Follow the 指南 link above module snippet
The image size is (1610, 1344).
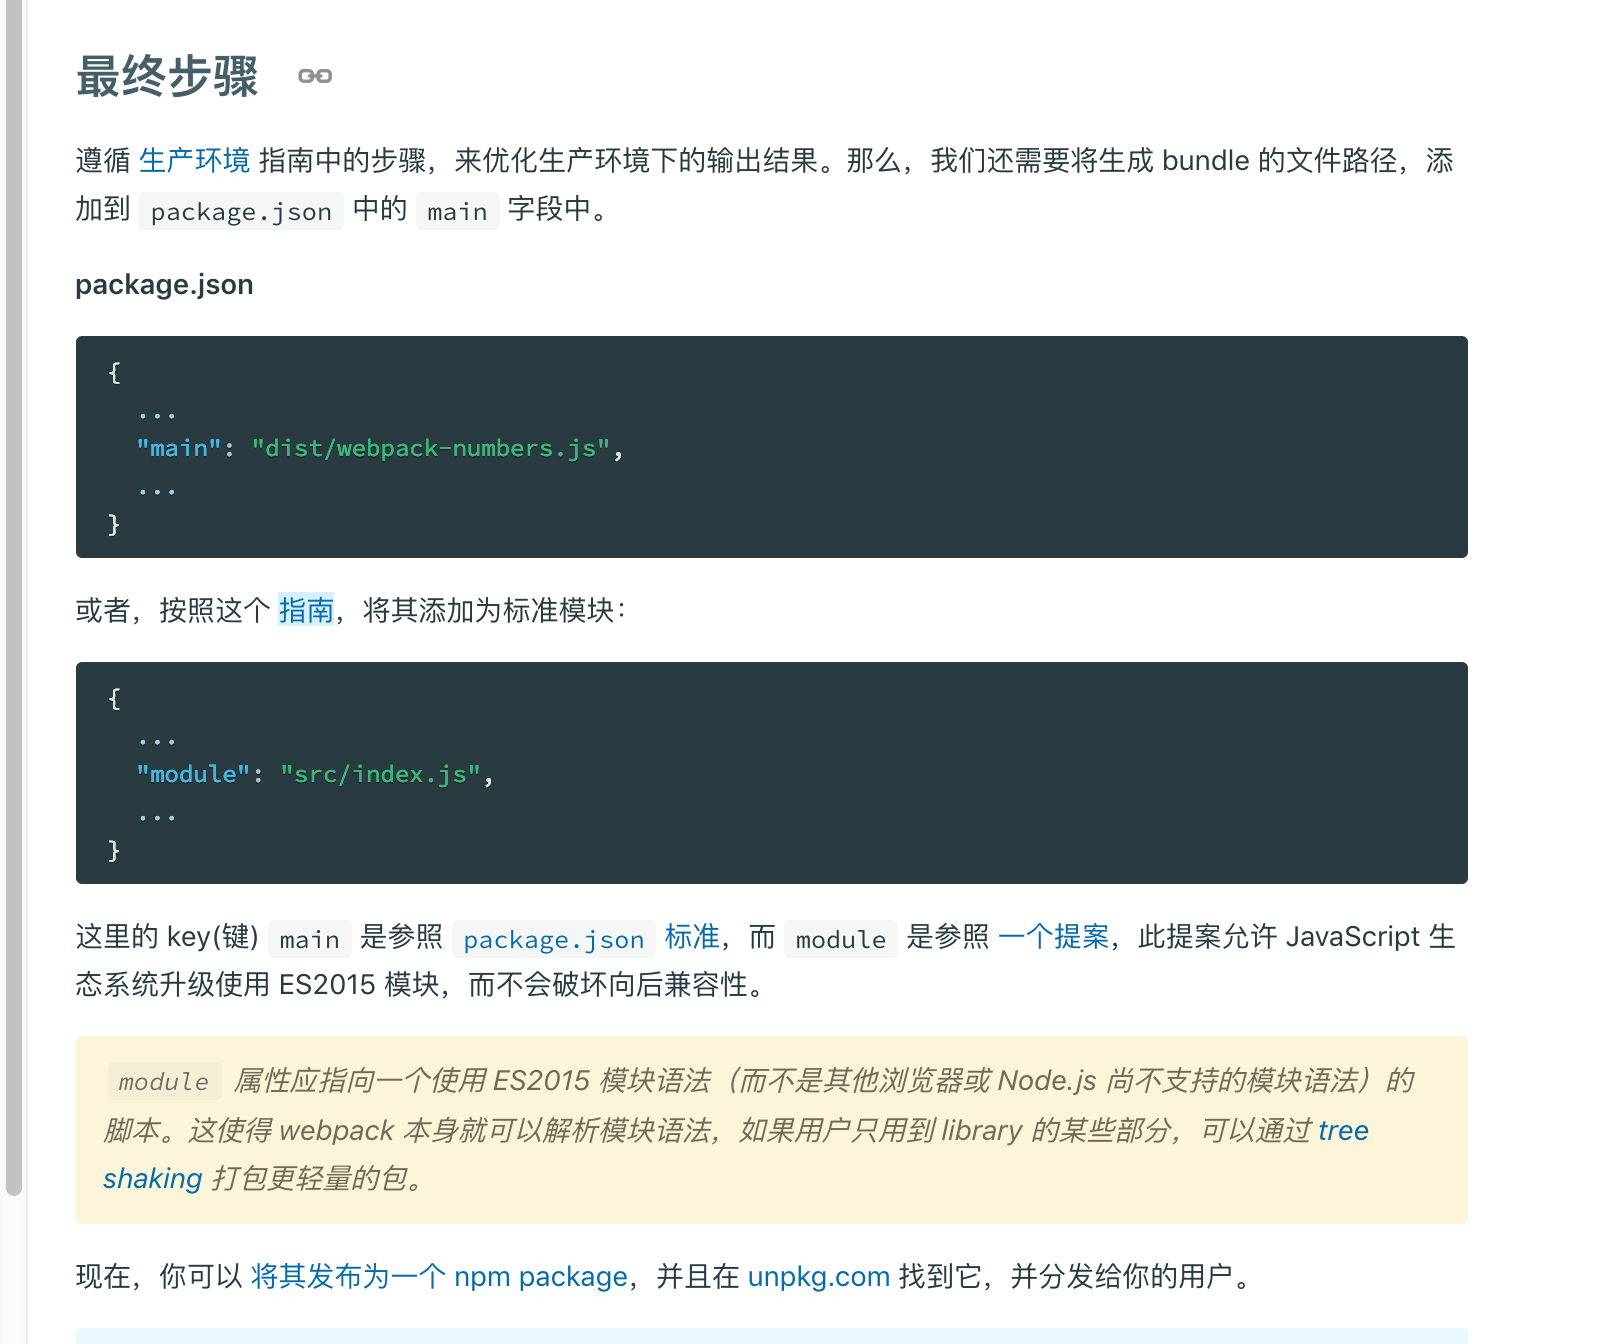306,610
